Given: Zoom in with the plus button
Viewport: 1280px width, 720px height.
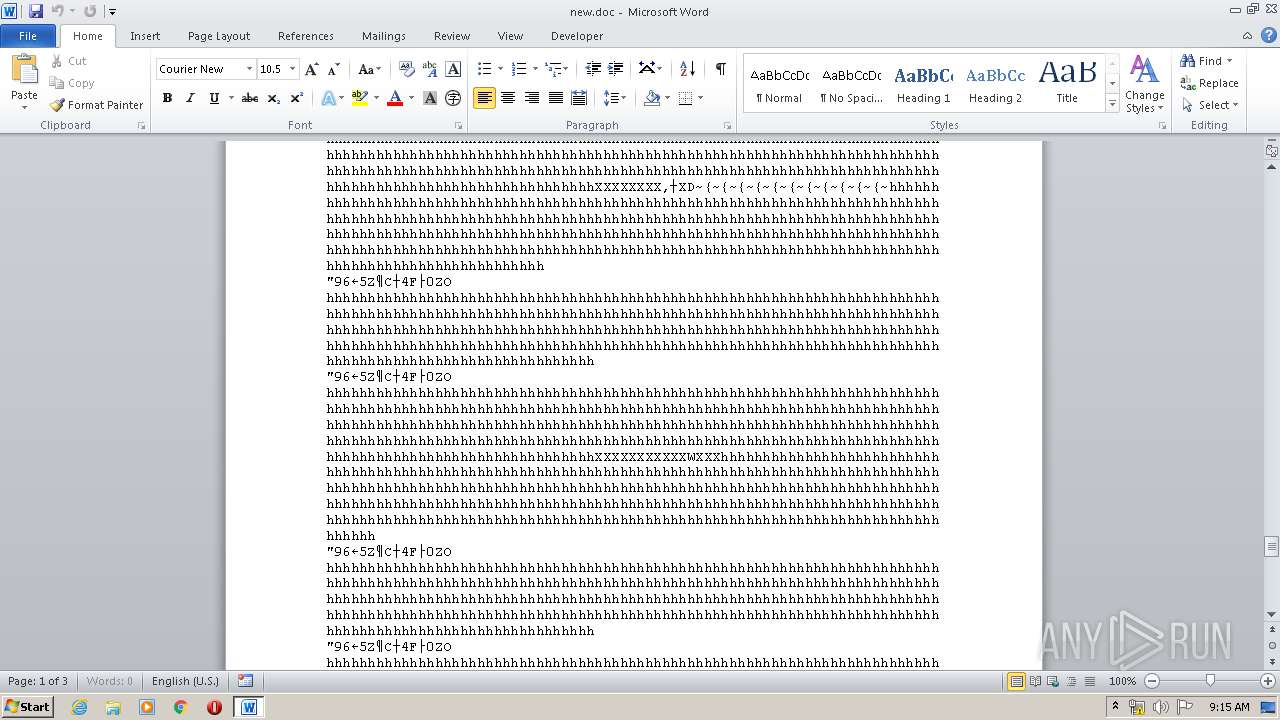Looking at the screenshot, I should point(1268,681).
